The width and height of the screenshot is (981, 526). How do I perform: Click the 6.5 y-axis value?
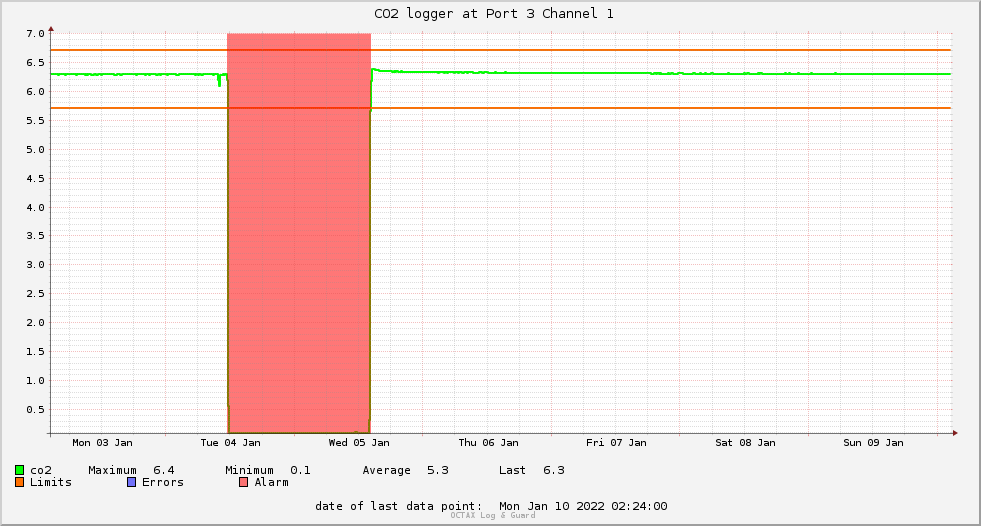coord(36,63)
